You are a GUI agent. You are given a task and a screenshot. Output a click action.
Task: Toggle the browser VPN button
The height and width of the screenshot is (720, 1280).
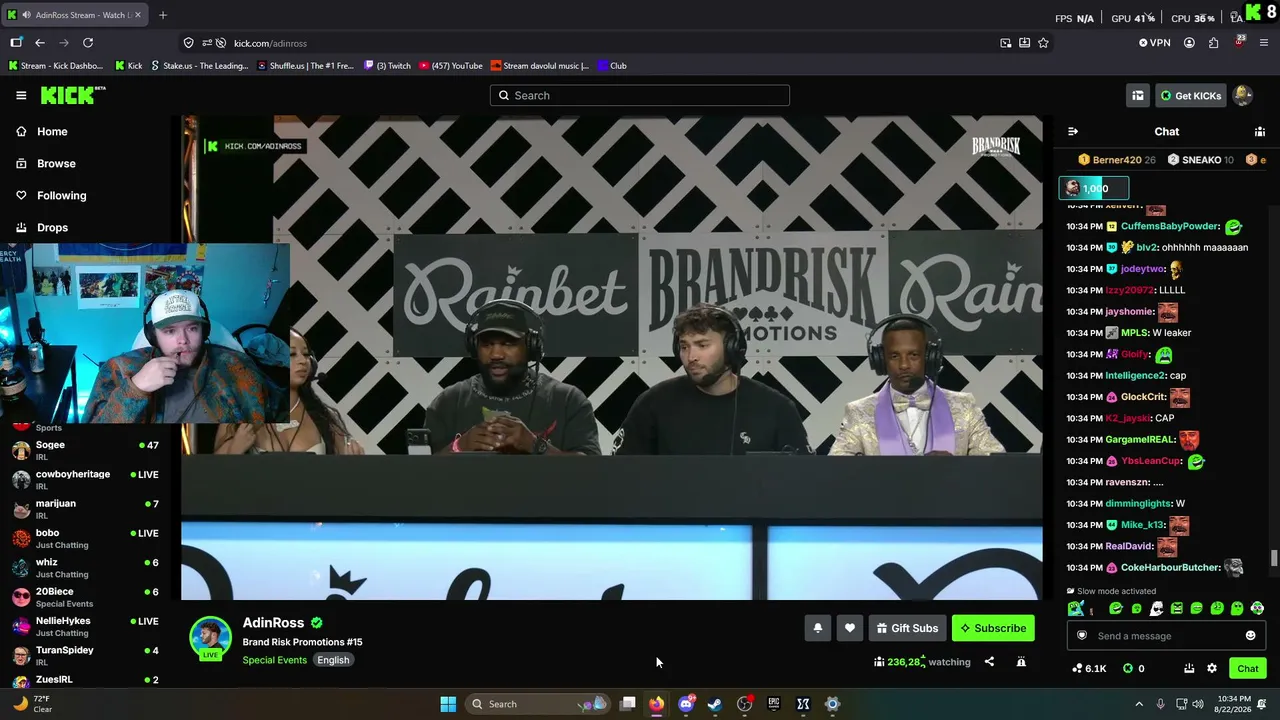point(1154,43)
